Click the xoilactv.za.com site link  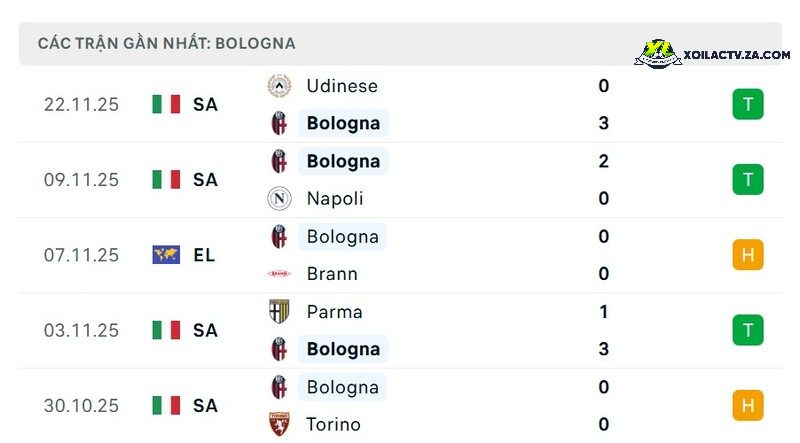click(737, 55)
